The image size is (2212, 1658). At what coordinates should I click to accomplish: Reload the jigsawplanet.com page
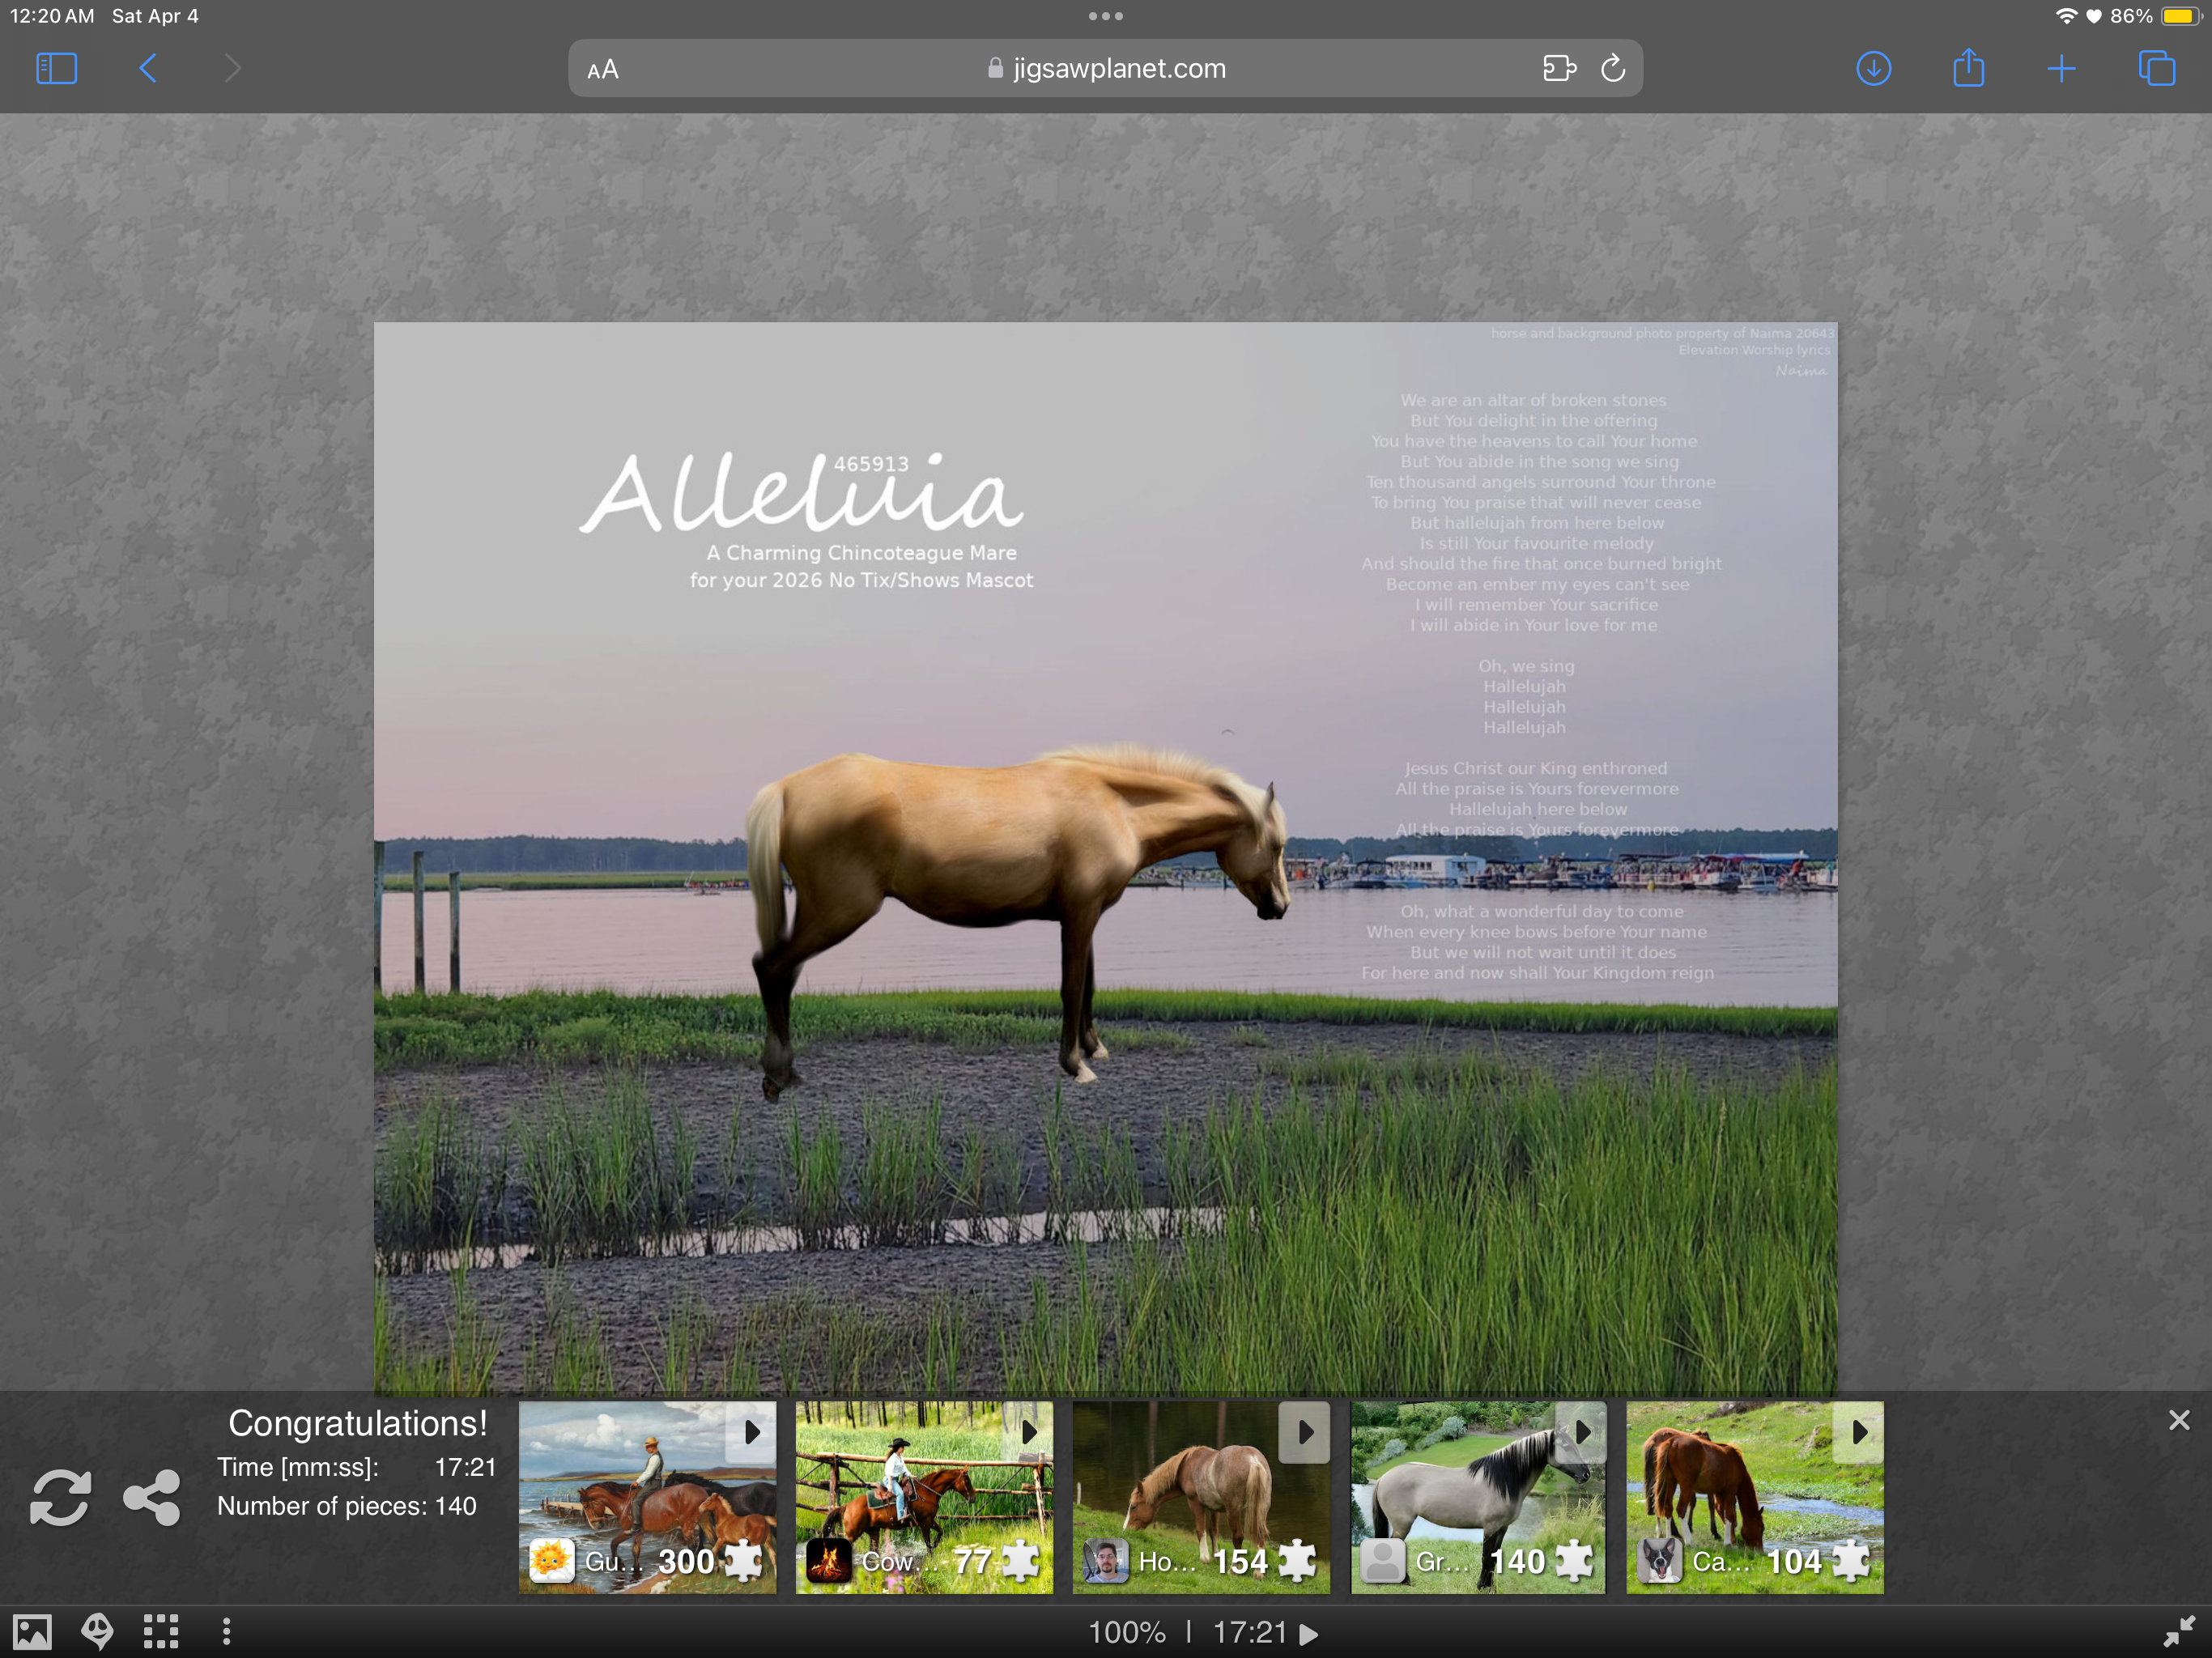tap(1612, 69)
